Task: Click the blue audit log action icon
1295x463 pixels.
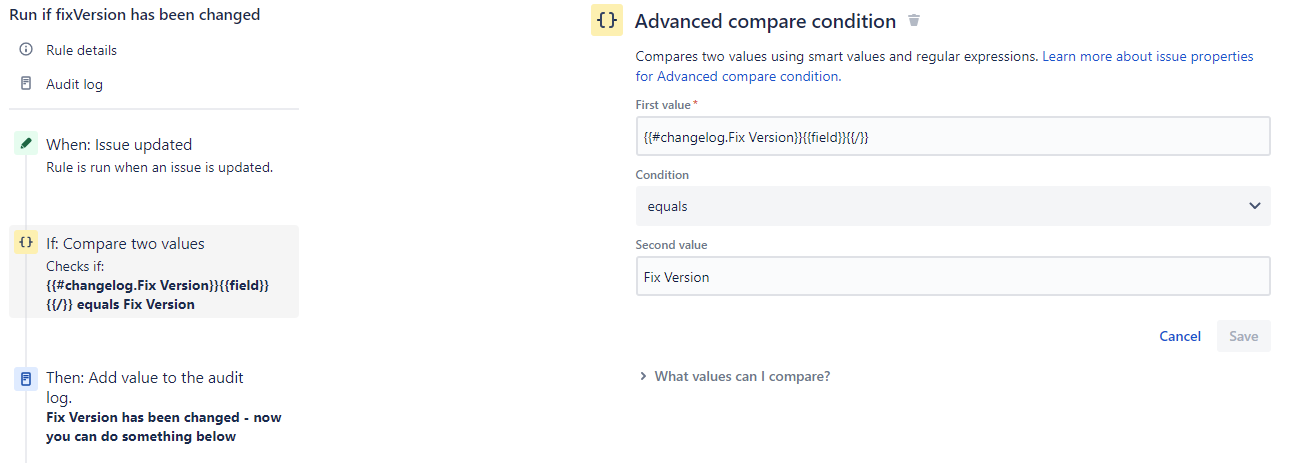Action: pyautogui.click(x=26, y=379)
